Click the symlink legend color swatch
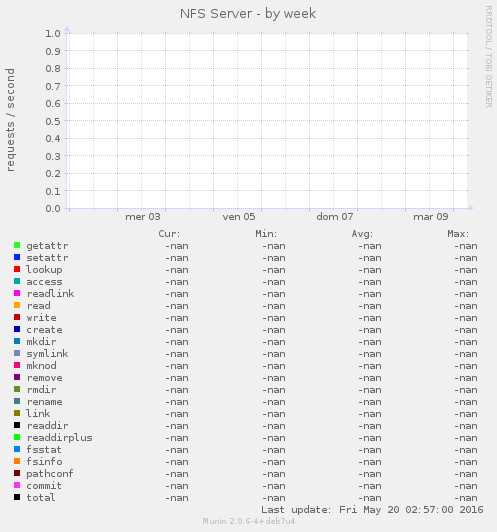This screenshot has height=532, width=497. pos(17,353)
